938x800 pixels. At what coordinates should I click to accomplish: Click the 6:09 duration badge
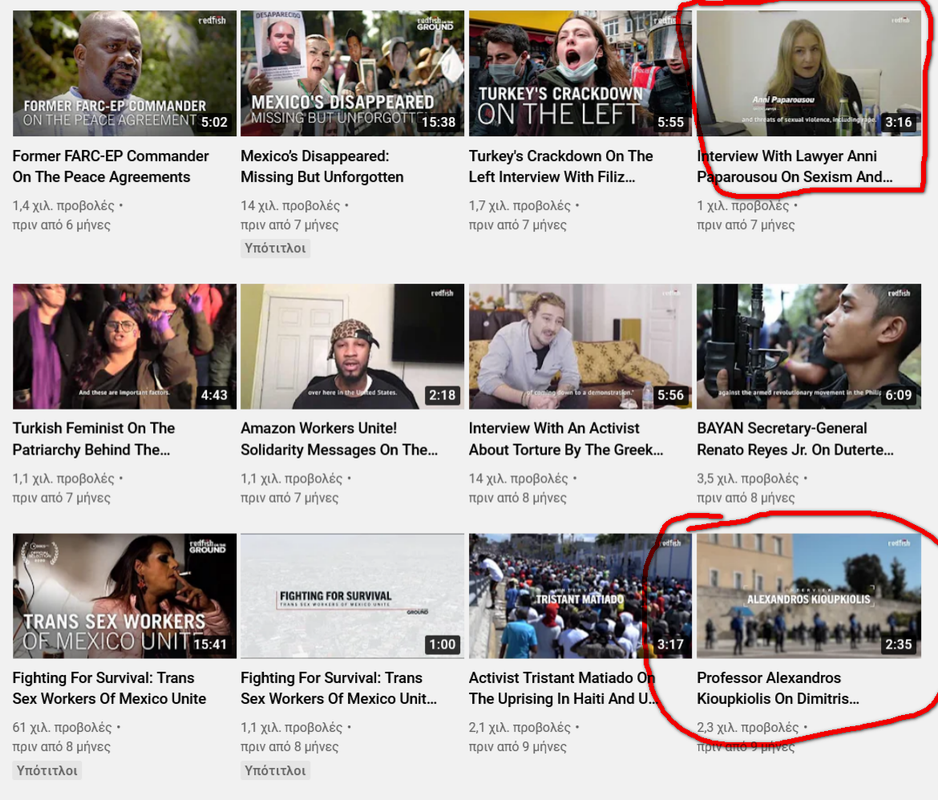(899, 395)
